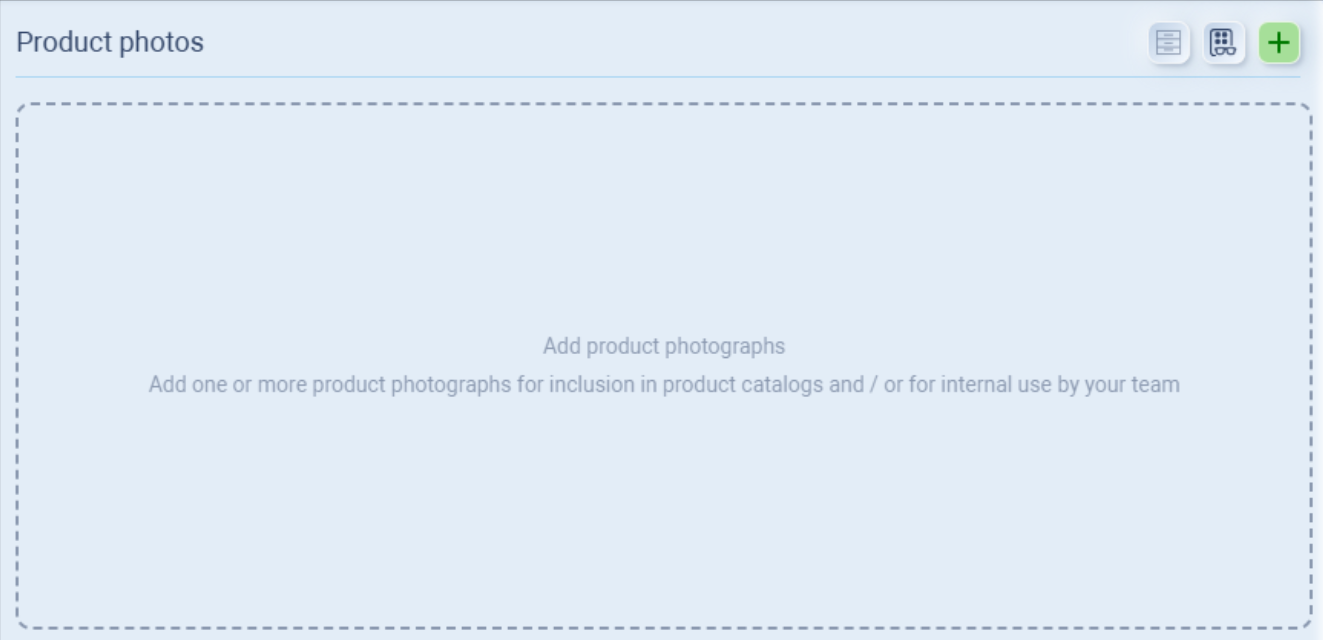Image resolution: width=1323 pixels, height=640 pixels.
Task: Click the middle icon in section header
Action: coord(1224,43)
